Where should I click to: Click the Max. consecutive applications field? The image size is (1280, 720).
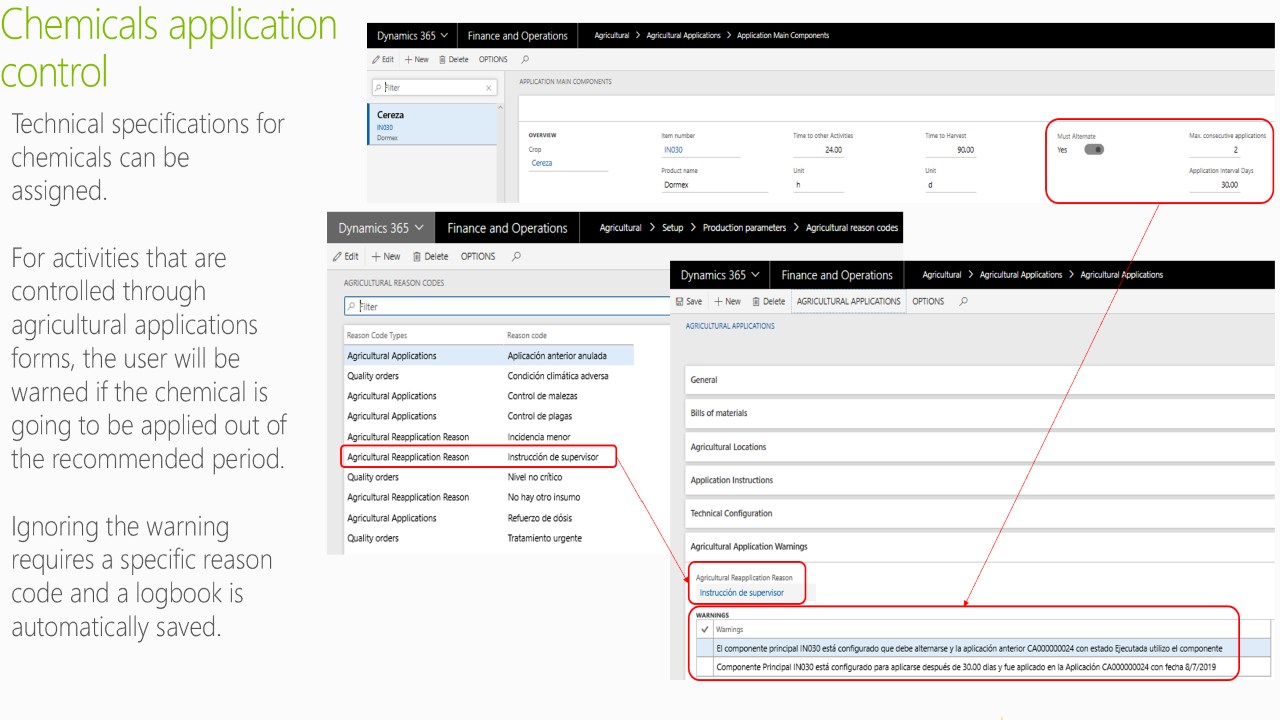coord(1214,150)
